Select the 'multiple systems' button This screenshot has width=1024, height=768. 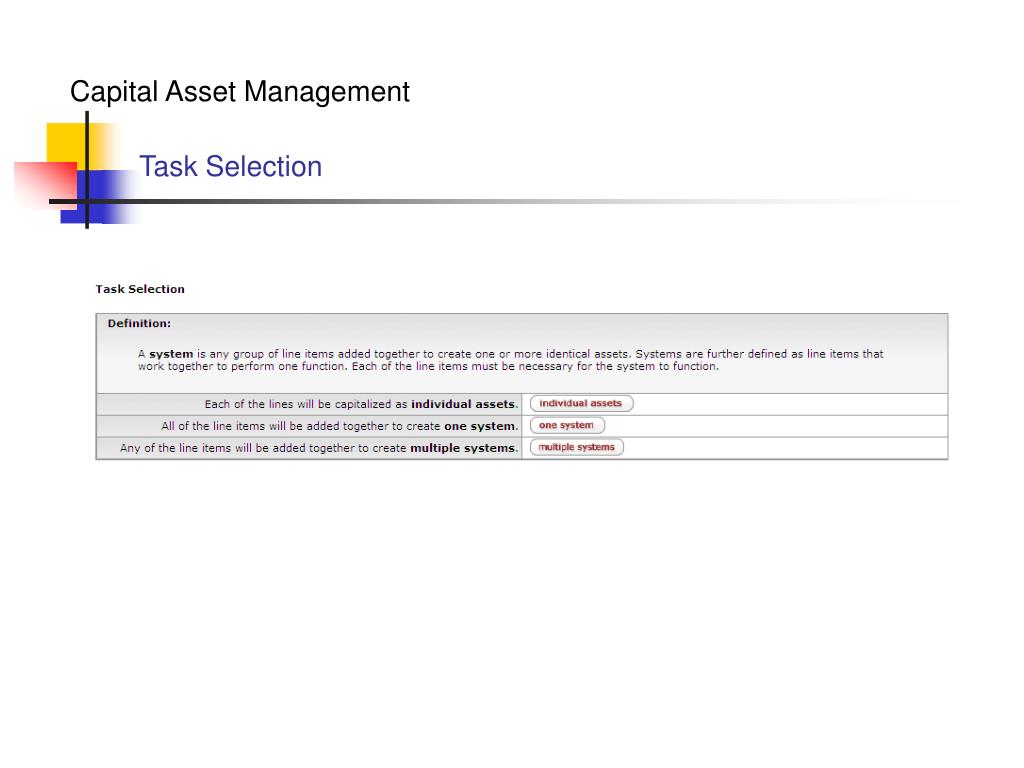[x=577, y=447]
